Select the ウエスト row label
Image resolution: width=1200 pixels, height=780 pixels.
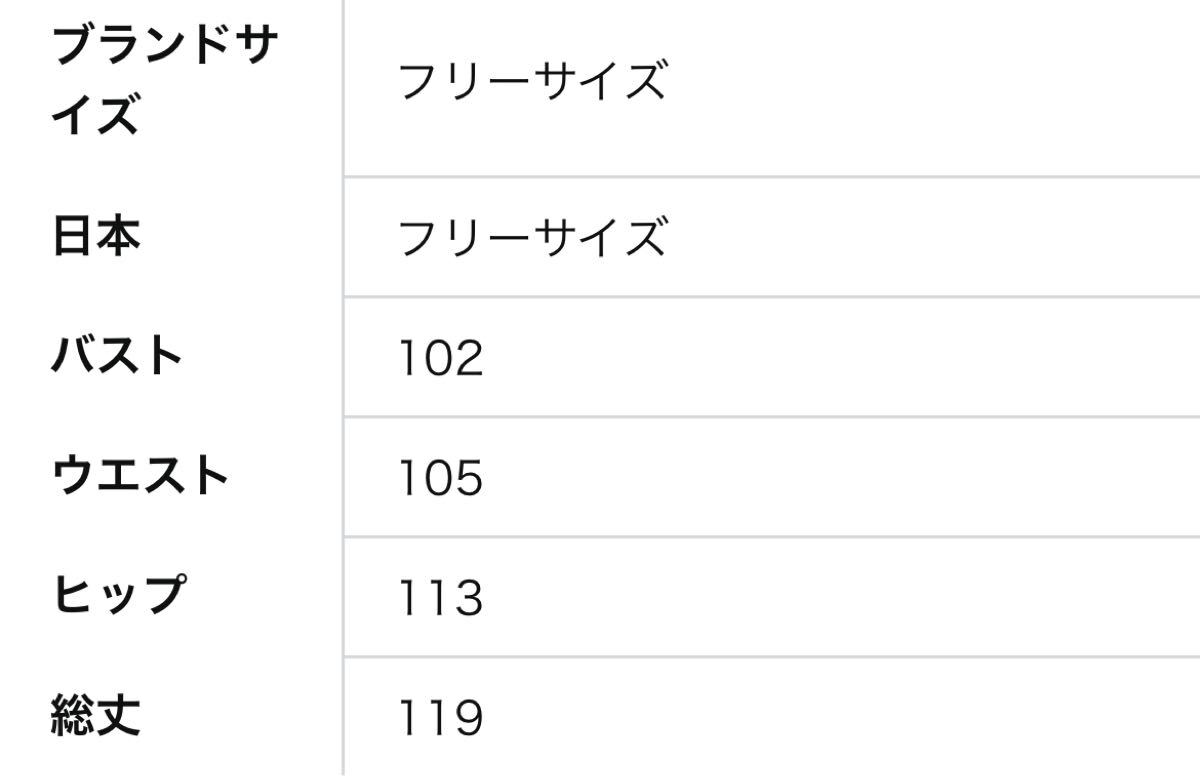click(140, 477)
